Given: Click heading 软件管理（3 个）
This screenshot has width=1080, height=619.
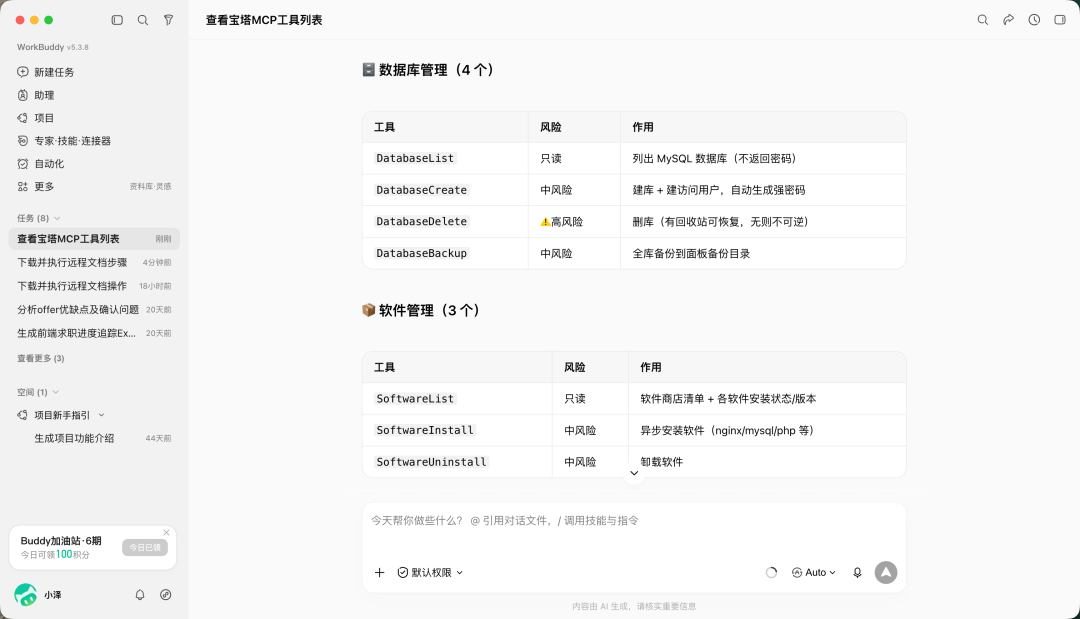Looking at the screenshot, I should click(422, 310).
